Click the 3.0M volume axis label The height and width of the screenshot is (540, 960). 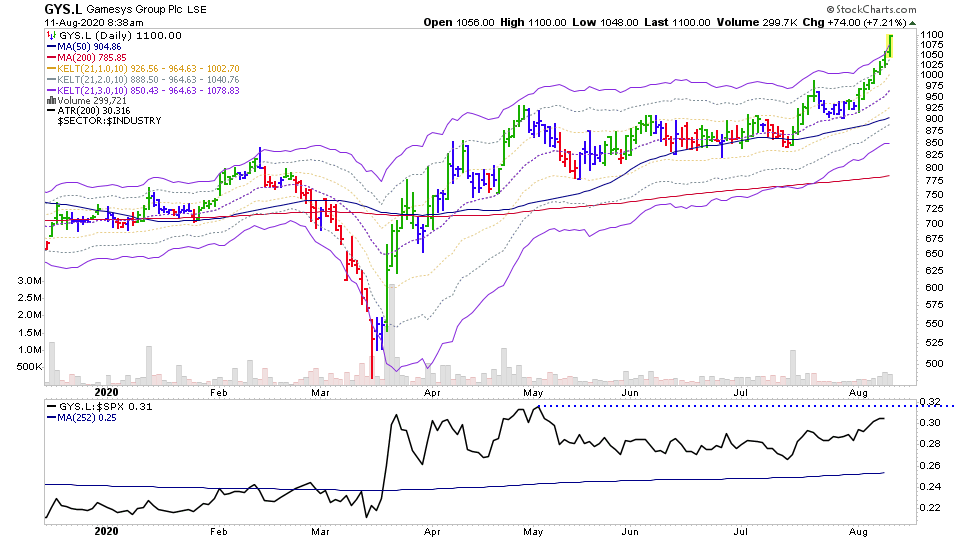(x=29, y=281)
